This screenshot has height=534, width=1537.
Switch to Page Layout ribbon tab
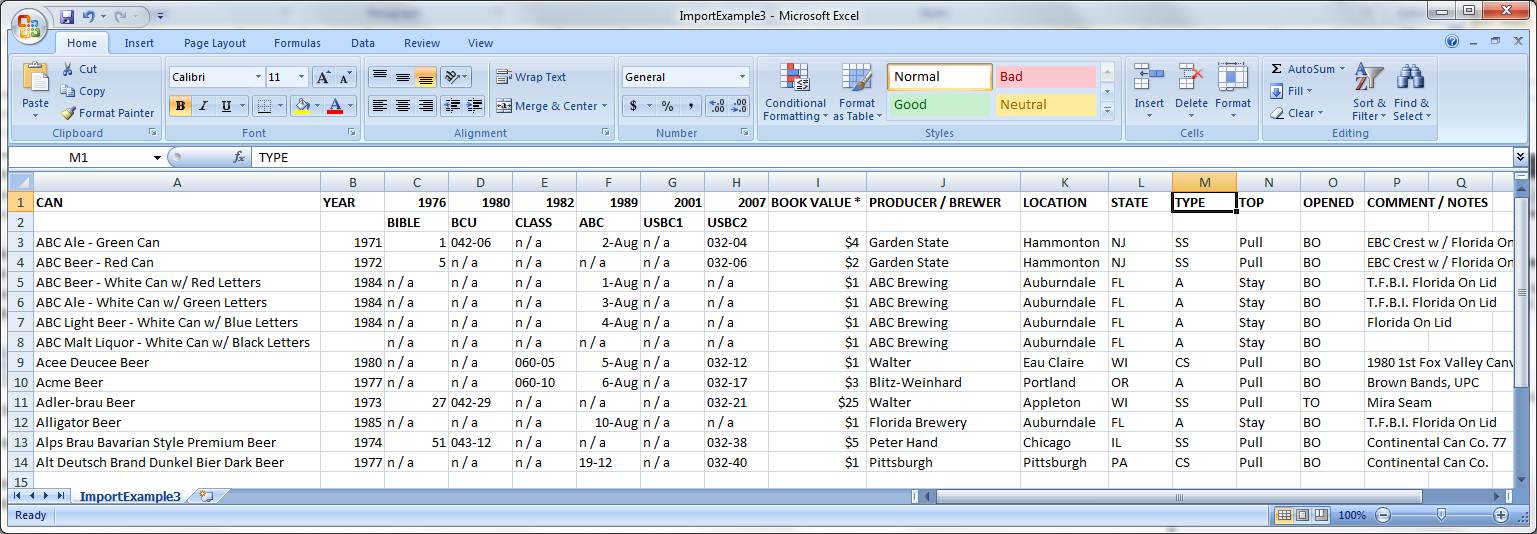click(215, 43)
